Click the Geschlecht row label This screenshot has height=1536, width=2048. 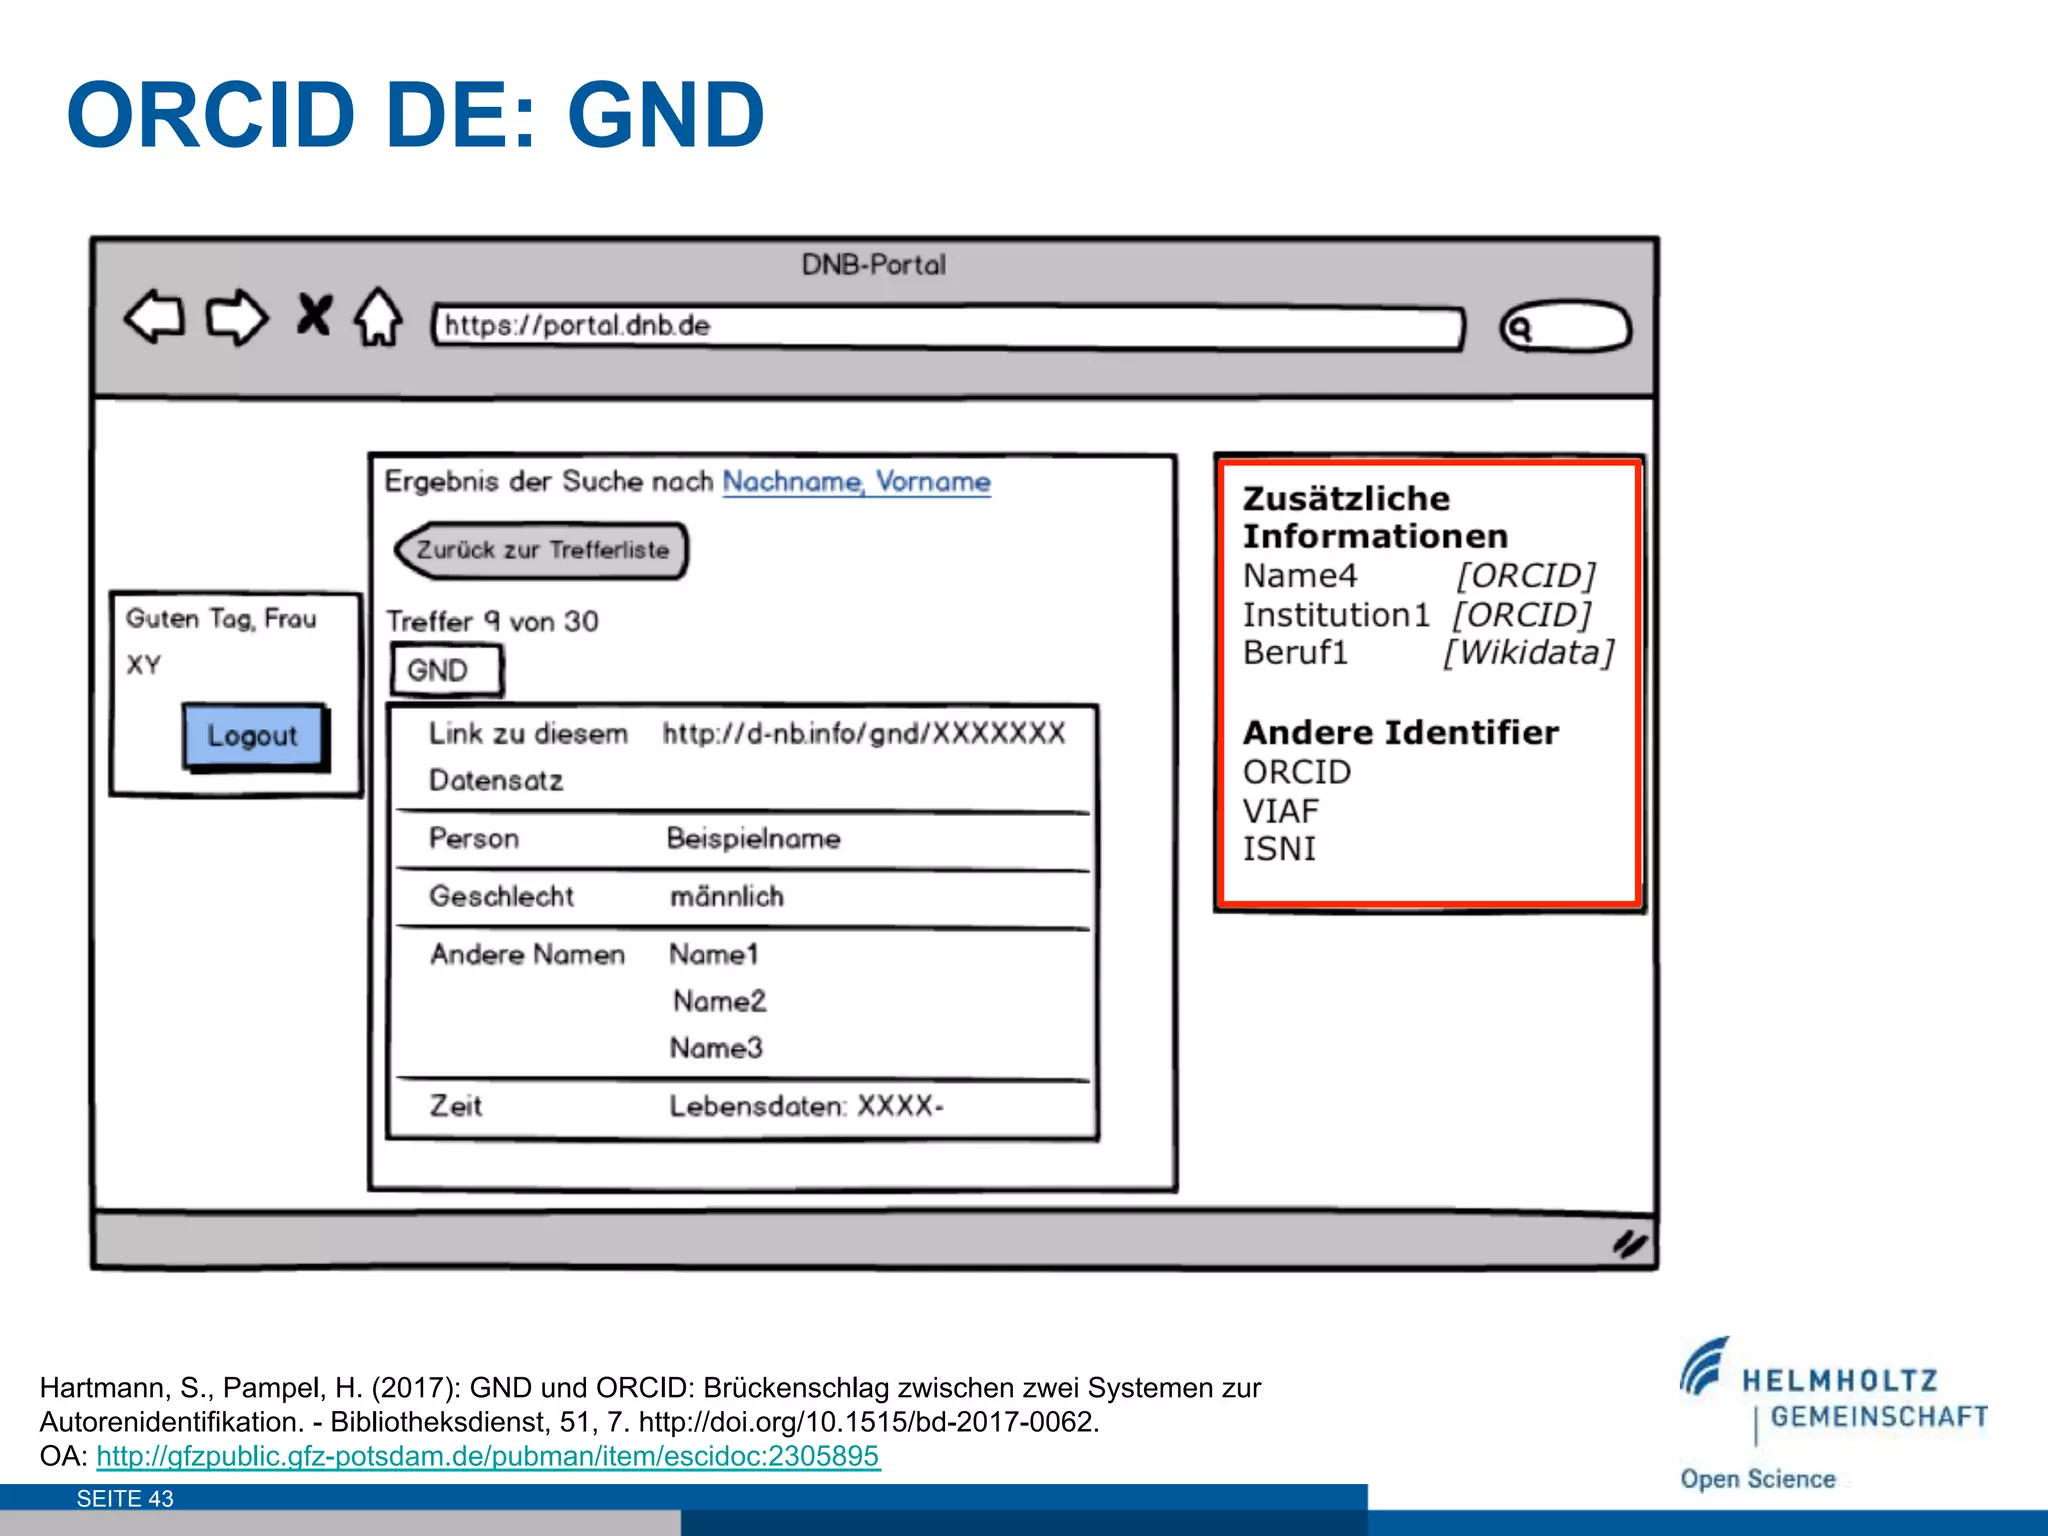pyautogui.click(x=501, y=896)
